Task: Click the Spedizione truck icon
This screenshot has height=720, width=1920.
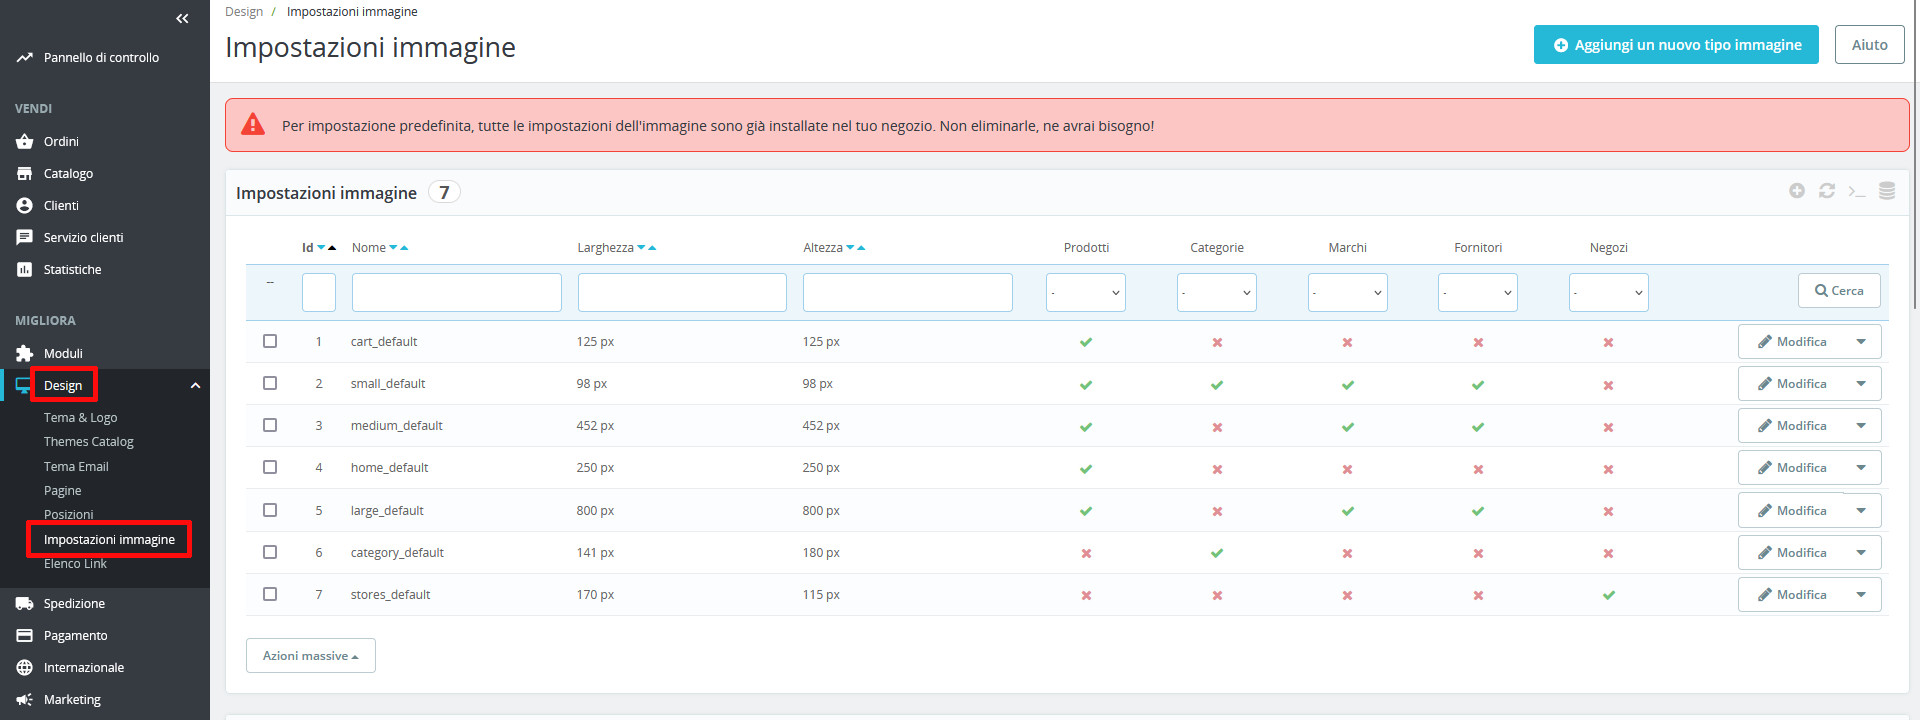Action: (x=25, y=603)
